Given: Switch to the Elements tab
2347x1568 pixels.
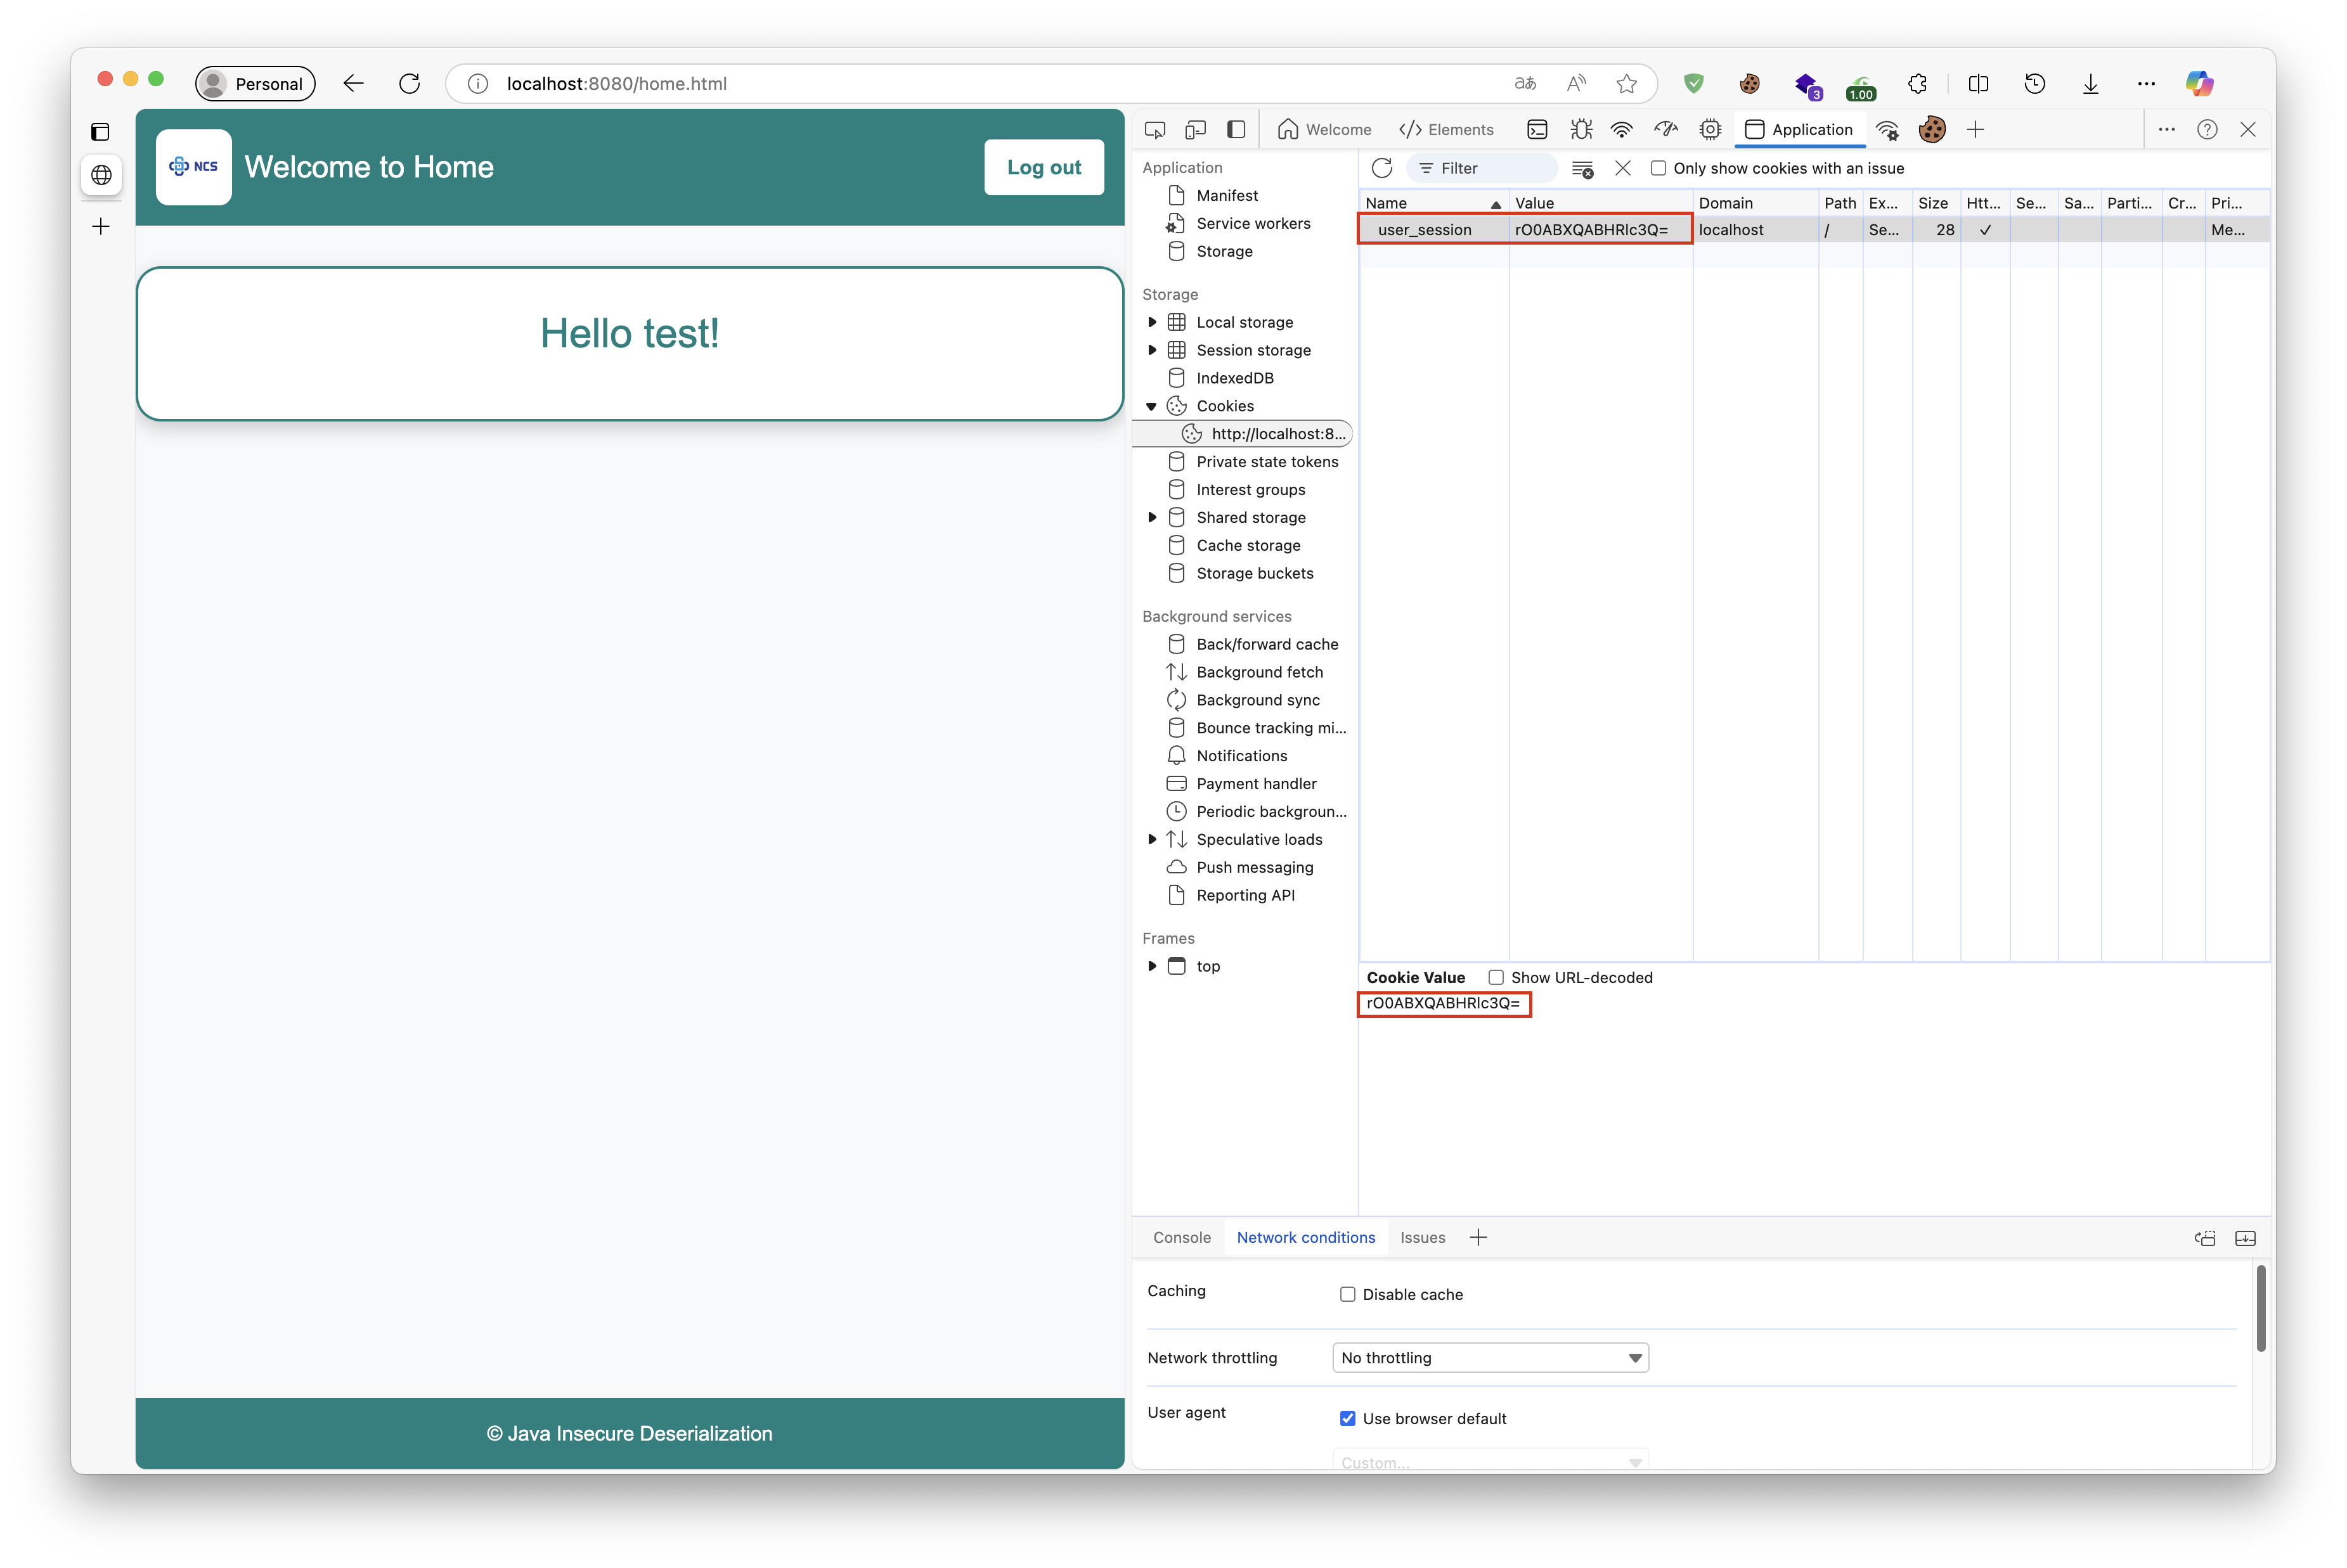Looking at the screenshot, I should [1446, 130].
